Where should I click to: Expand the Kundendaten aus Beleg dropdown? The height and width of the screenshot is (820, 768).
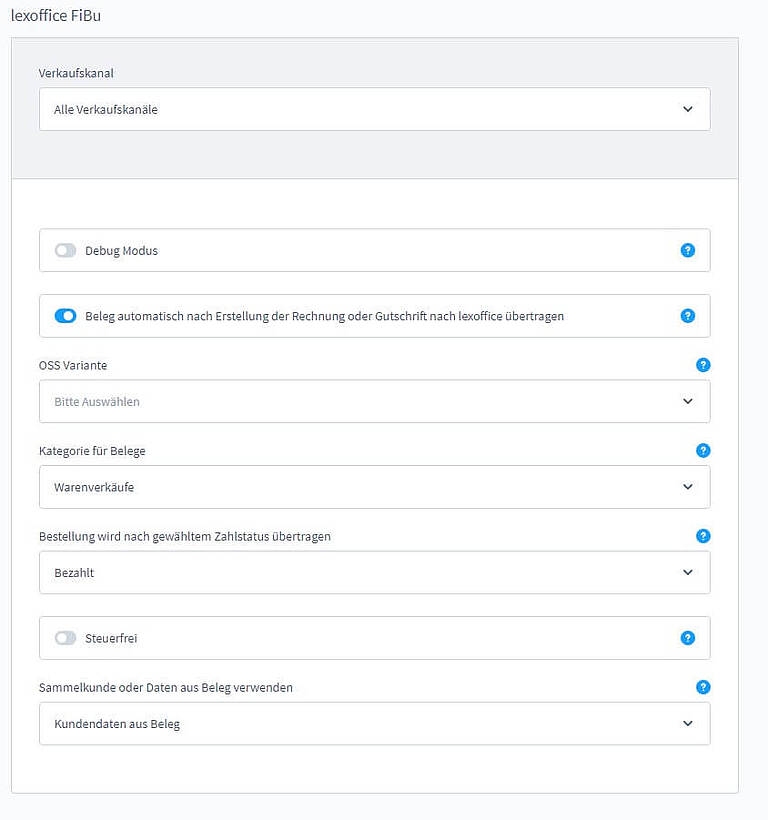[x=374, y=724]
